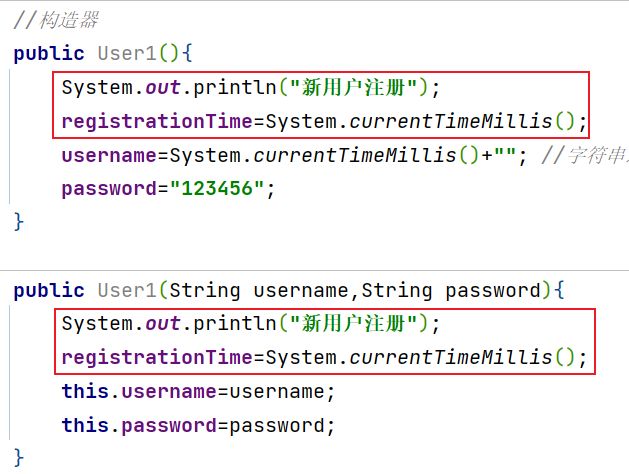Image resolution: width=629 pixels, height=474 pixels.
Task: Click the empty string literal after plus sign
Action: coord(505,154)
